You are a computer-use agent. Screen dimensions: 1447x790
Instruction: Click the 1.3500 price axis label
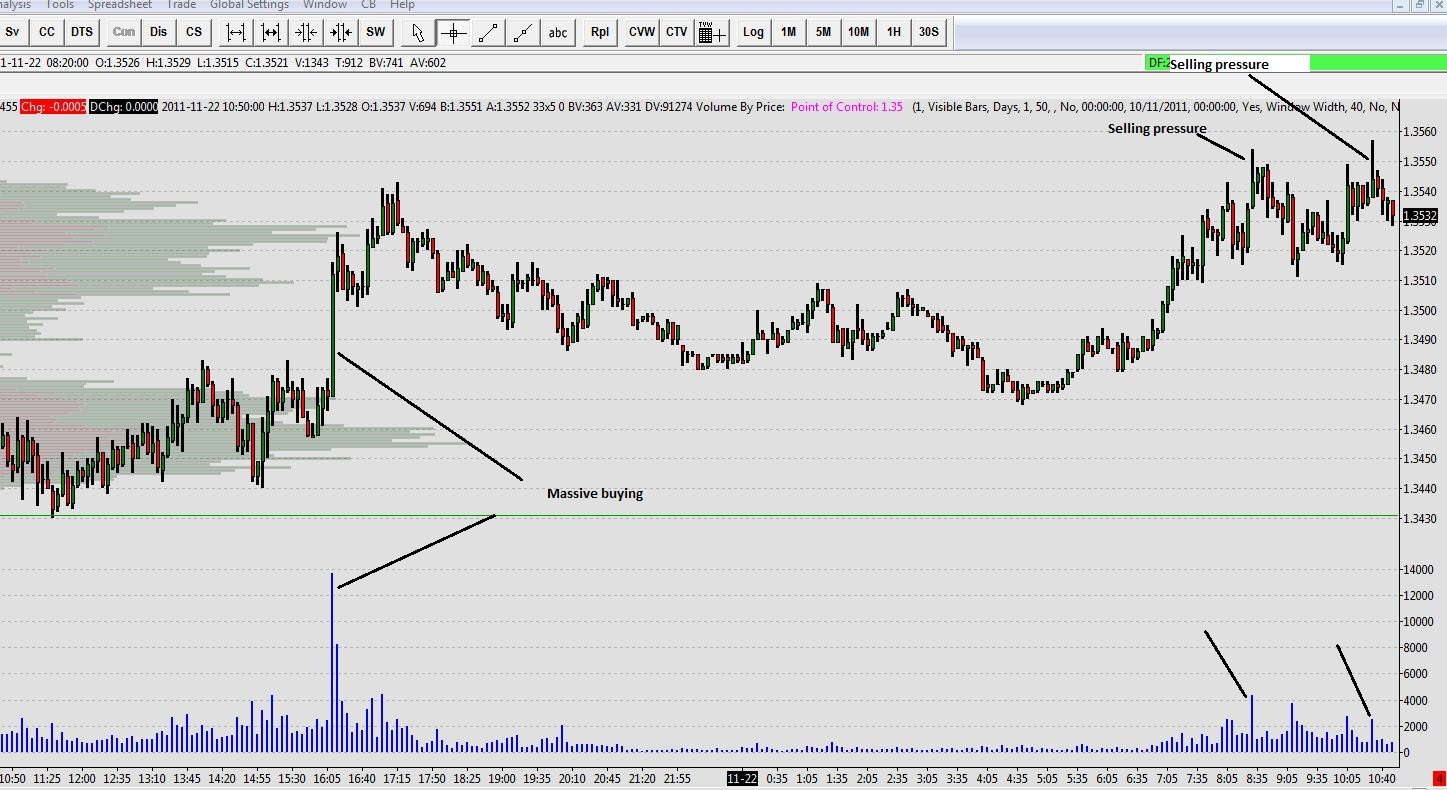pyautogui.click(x=1421, y=310)
